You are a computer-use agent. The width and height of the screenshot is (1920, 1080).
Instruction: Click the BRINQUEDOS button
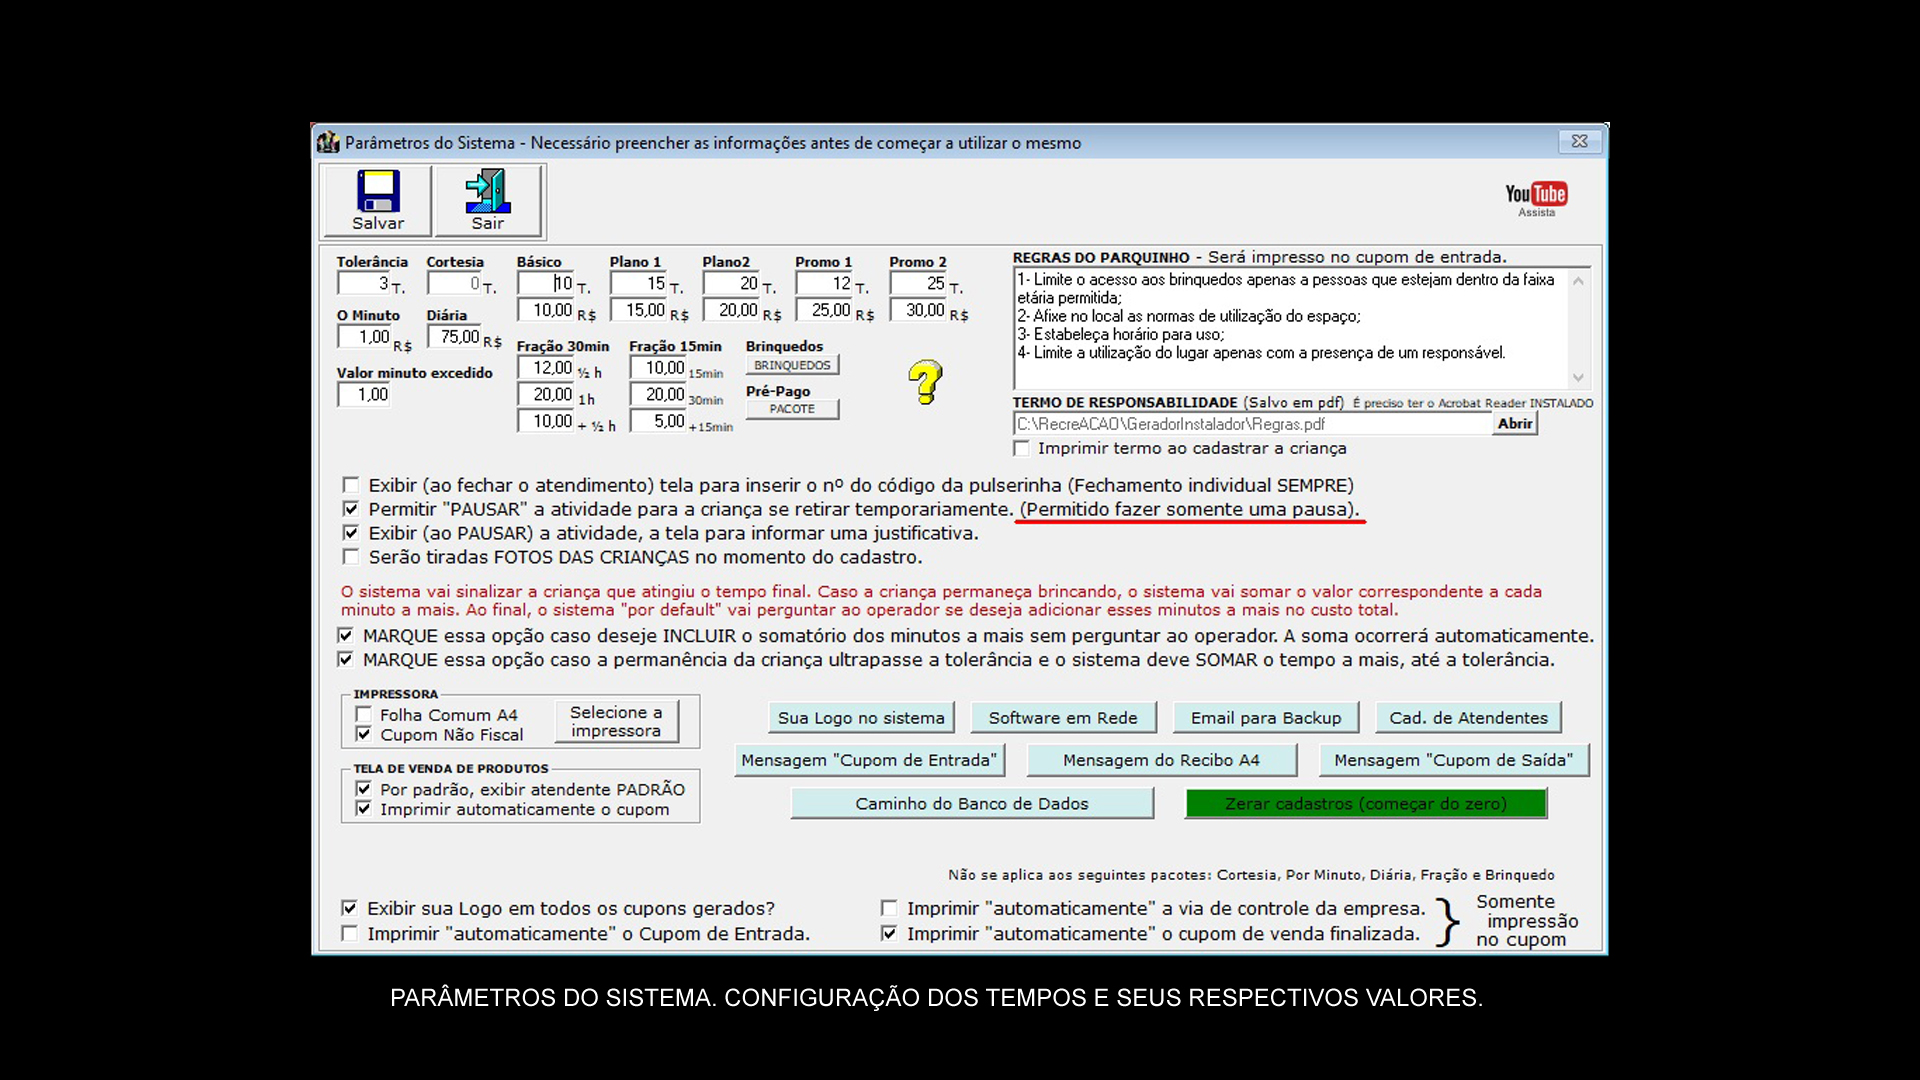pos(792,366)
